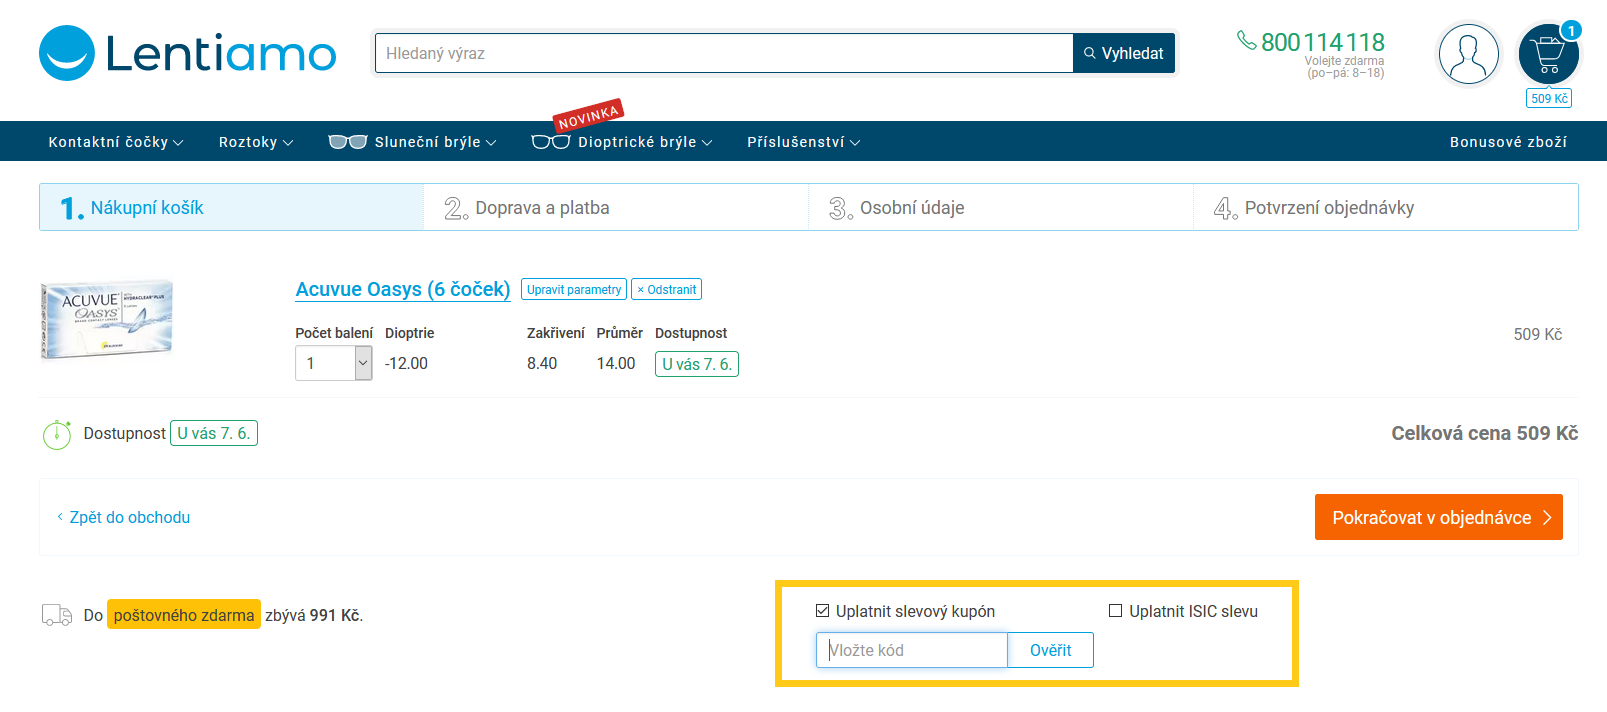1607x712 pixels.
Task: Click the U vás 7. 6. badge in product row
Action: (697, 364)
